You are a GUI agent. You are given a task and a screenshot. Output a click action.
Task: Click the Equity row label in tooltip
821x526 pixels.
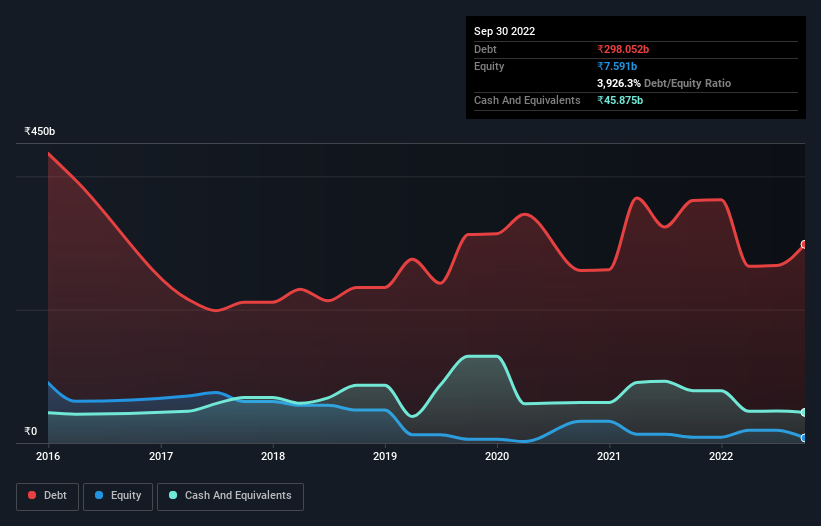tap(489, 66)
